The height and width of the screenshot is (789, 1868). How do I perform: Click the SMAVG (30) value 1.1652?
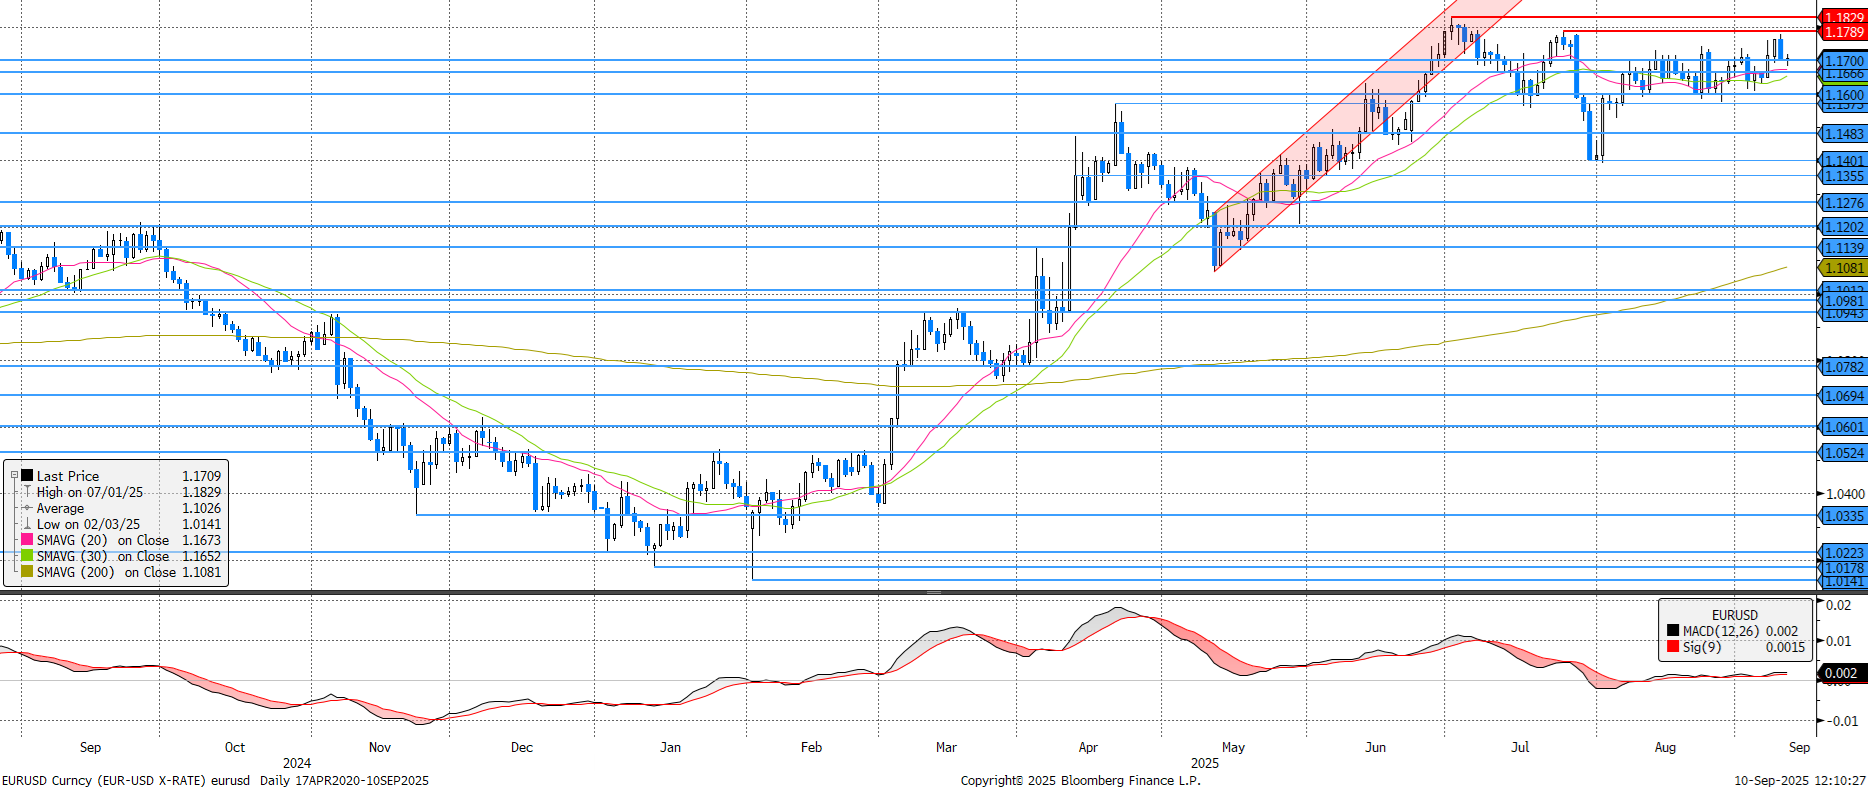pyautogui.click(x=201, y=556)
